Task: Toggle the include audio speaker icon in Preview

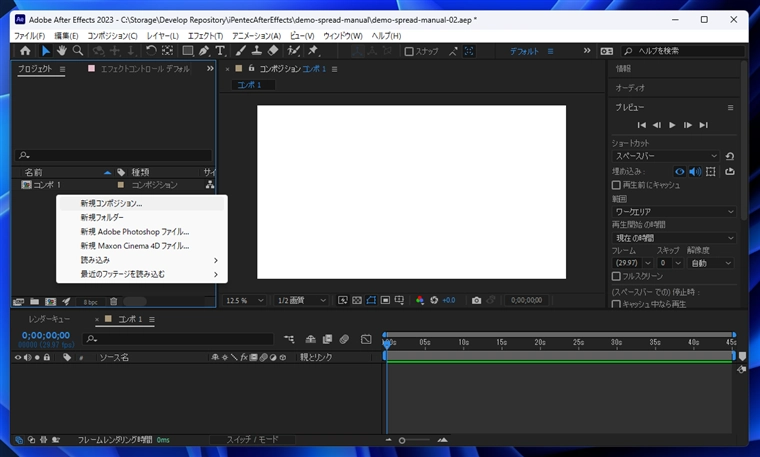Action: [695, 172]
